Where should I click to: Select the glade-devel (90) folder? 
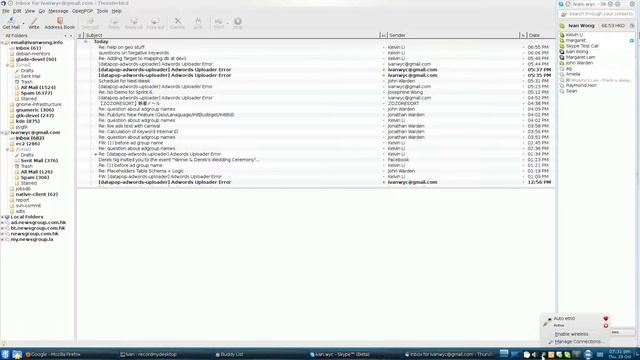(36, 59)
